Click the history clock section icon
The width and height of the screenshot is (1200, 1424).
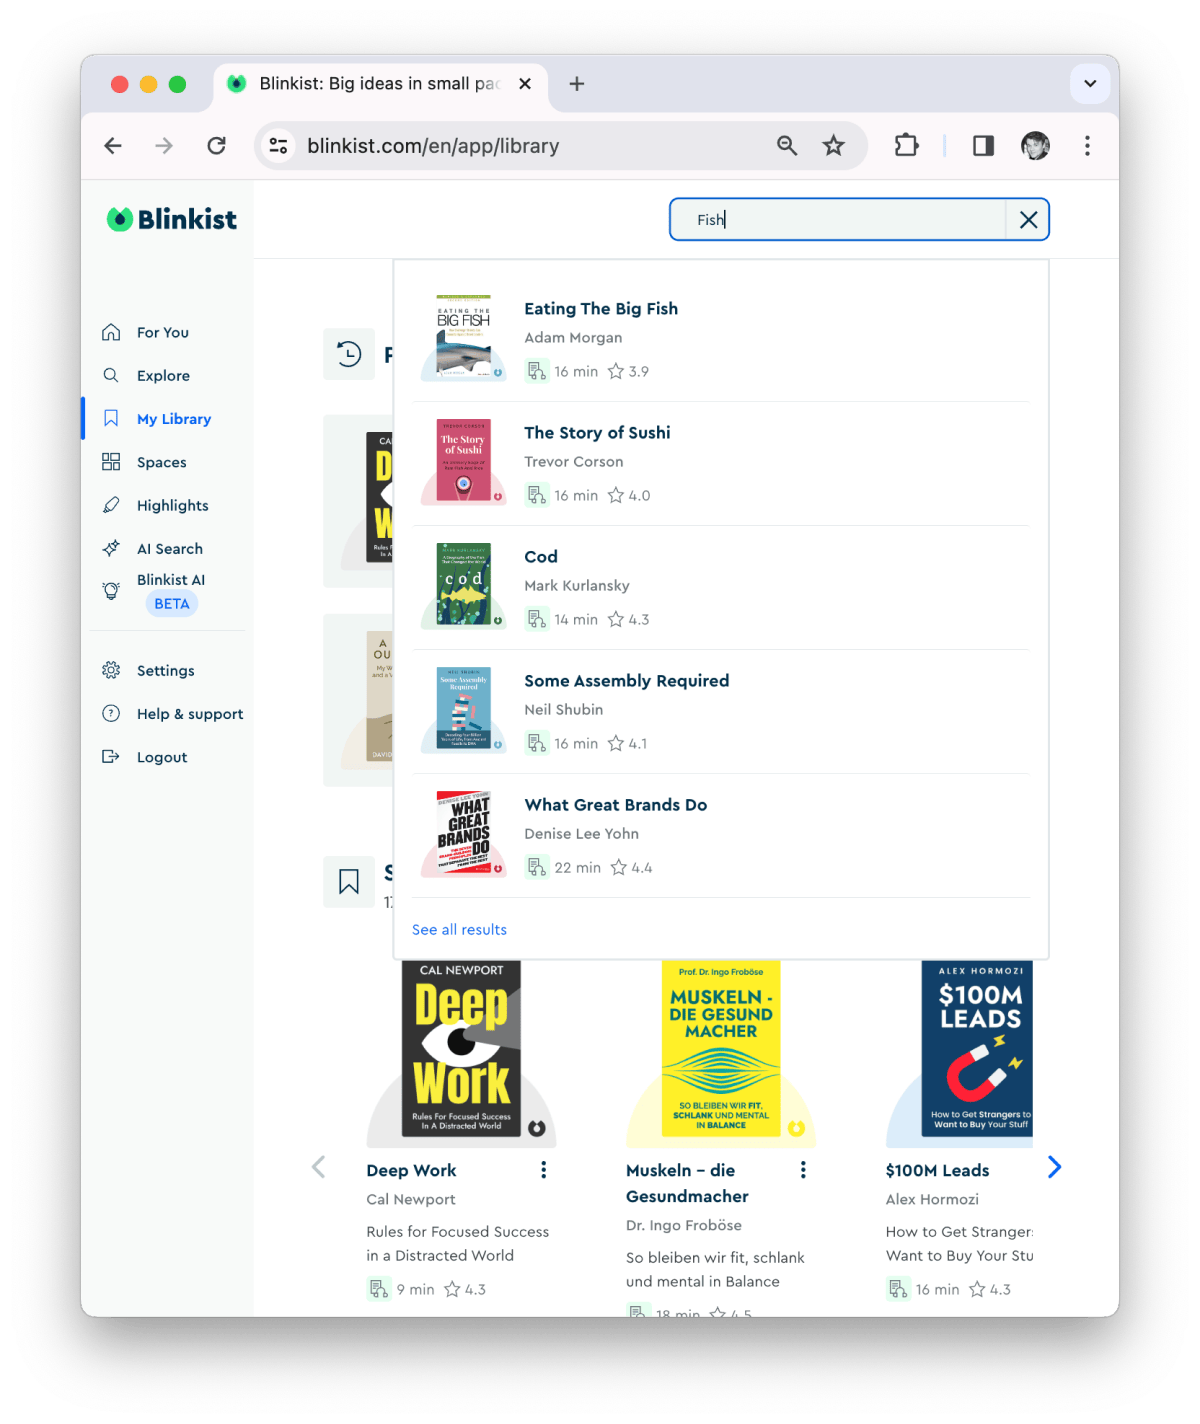pyautogui.click(x=349, y=354)
